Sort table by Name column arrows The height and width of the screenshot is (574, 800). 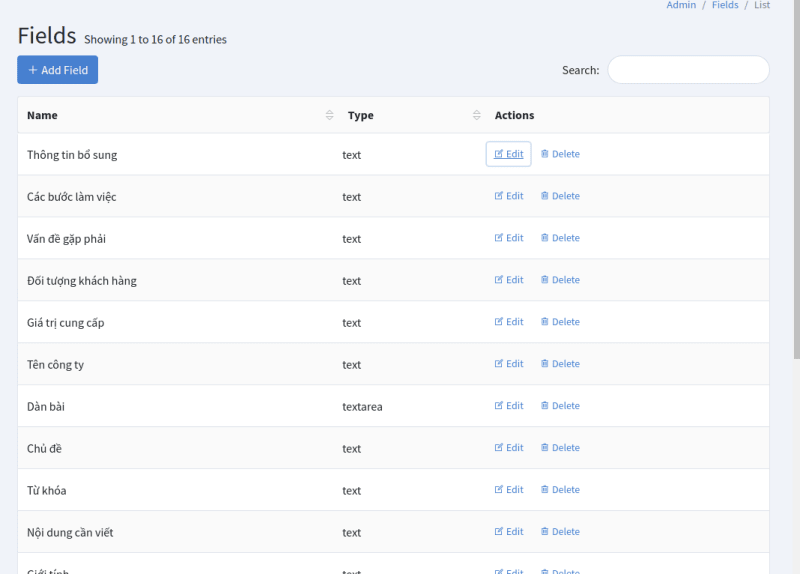(330, 115)
